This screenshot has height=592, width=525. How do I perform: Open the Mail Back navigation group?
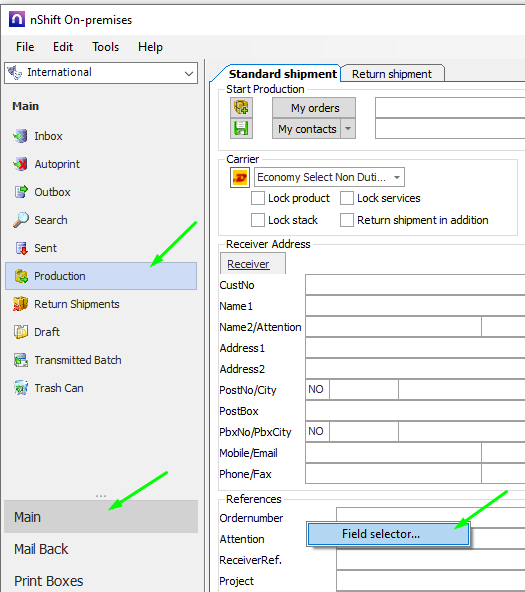pyautogui.click(x=101, y=549)
